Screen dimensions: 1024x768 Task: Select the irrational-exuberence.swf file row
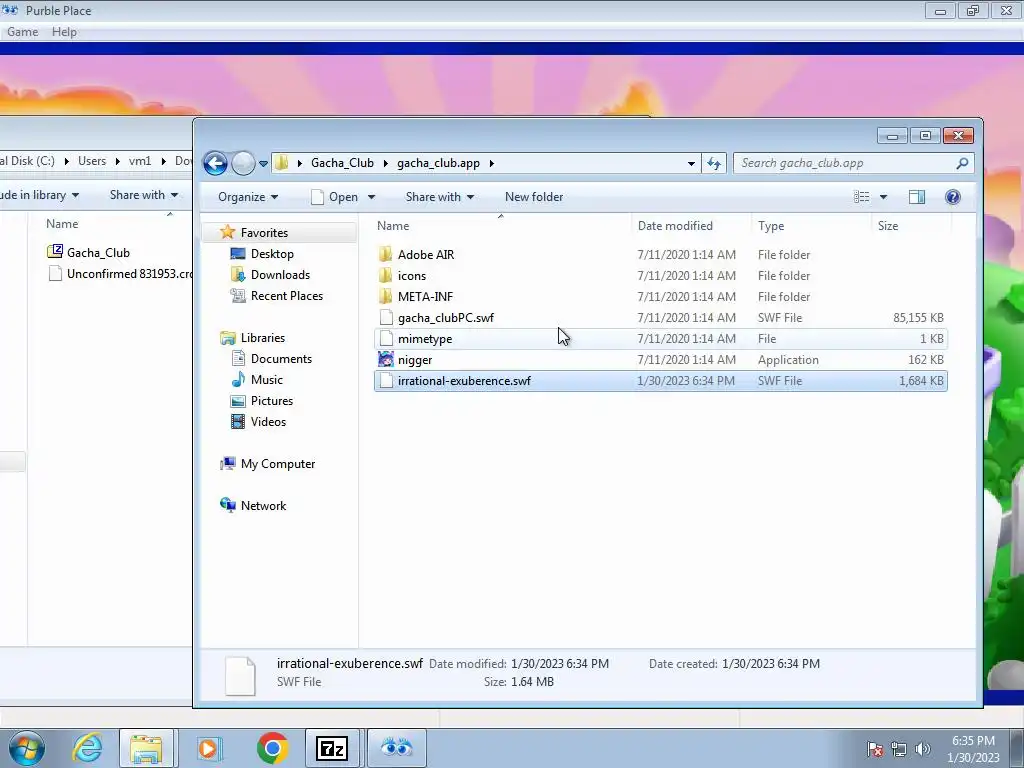660,381
